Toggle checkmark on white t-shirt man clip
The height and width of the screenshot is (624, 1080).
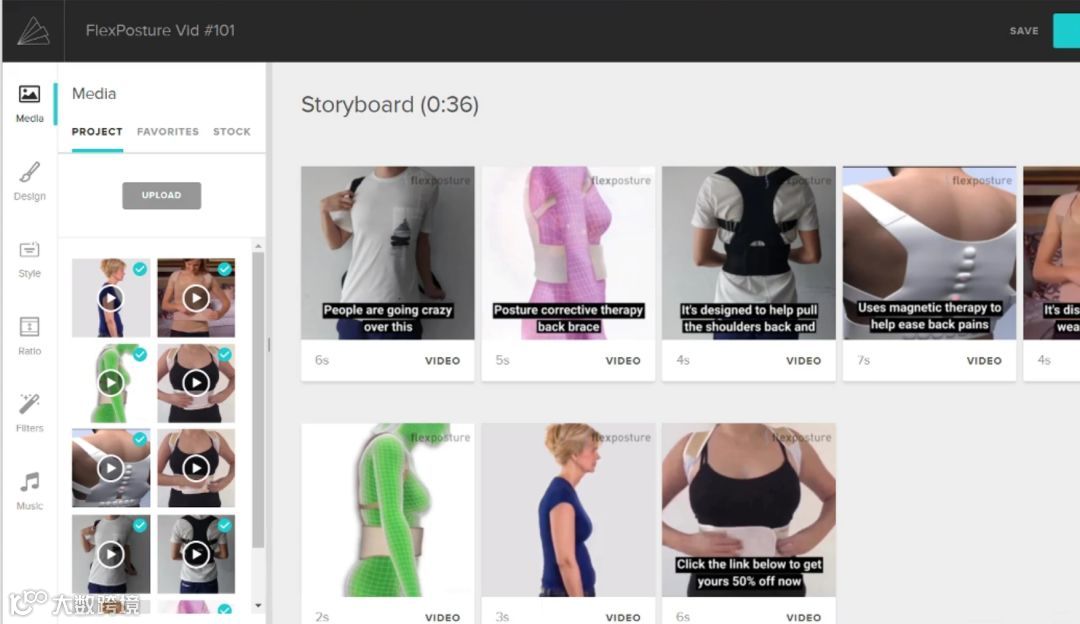[140, 525]
